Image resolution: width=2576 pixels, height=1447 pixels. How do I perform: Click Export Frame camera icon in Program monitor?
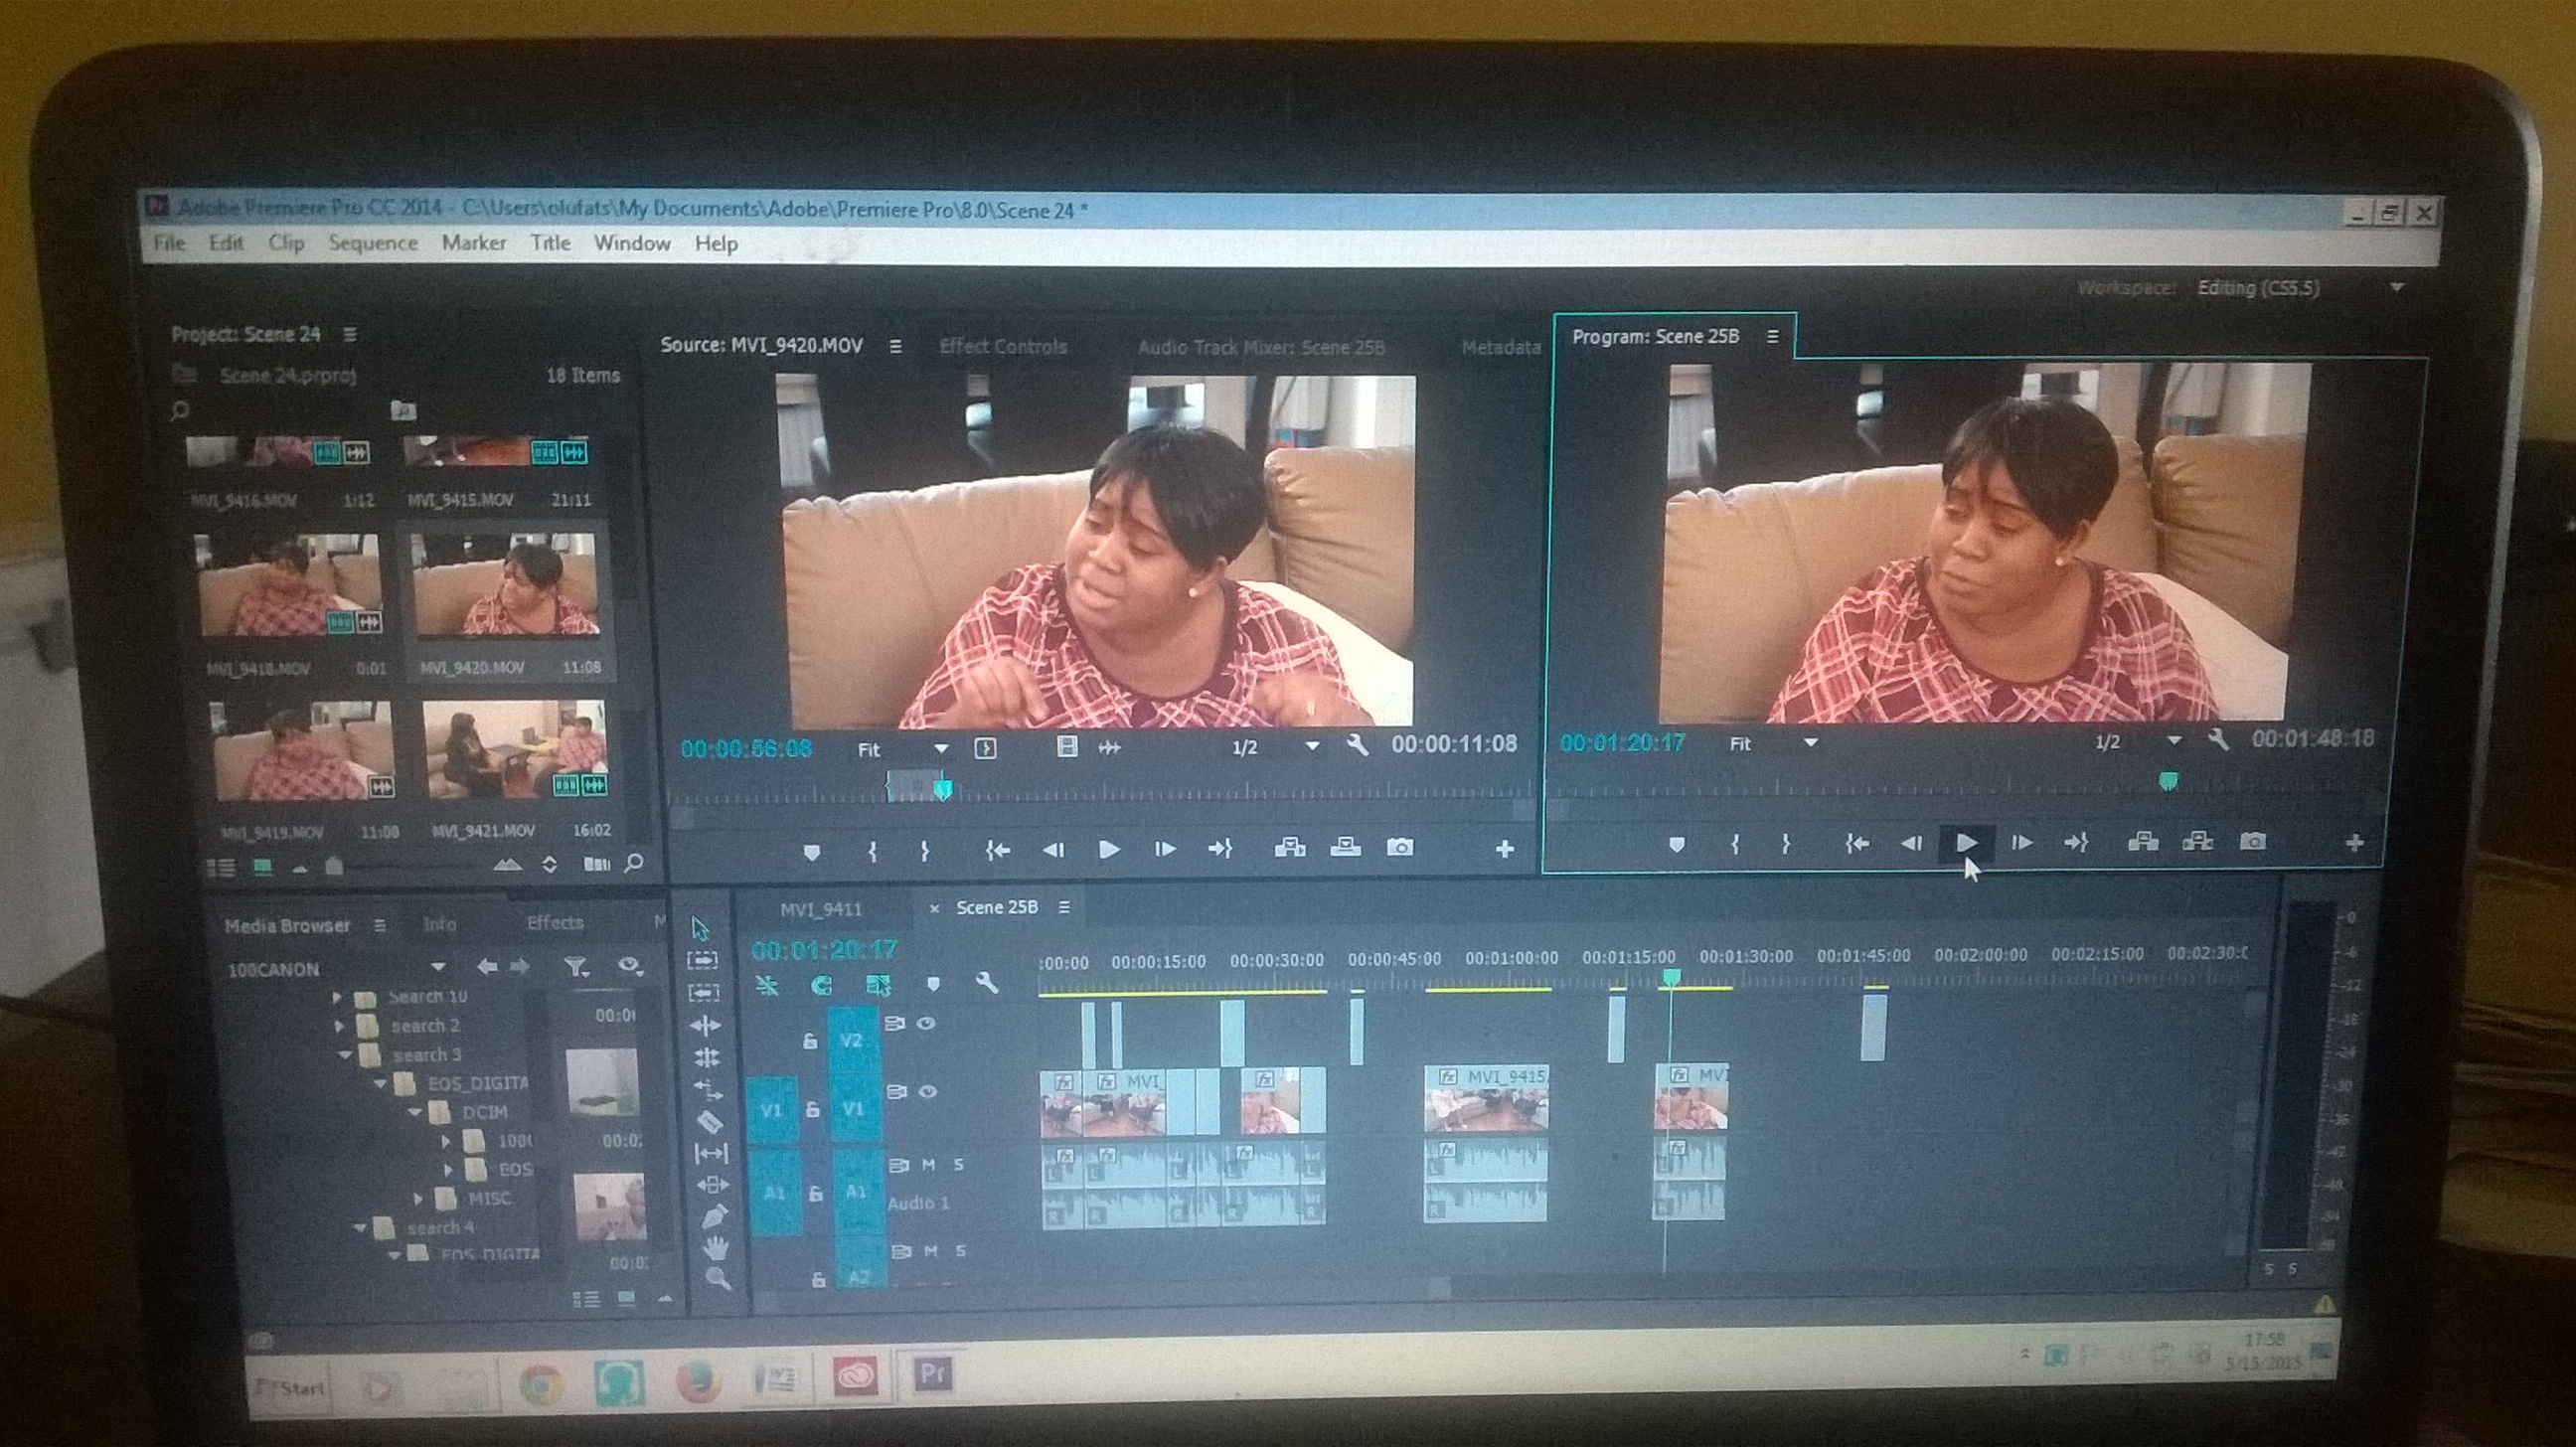coord(2252,841)
